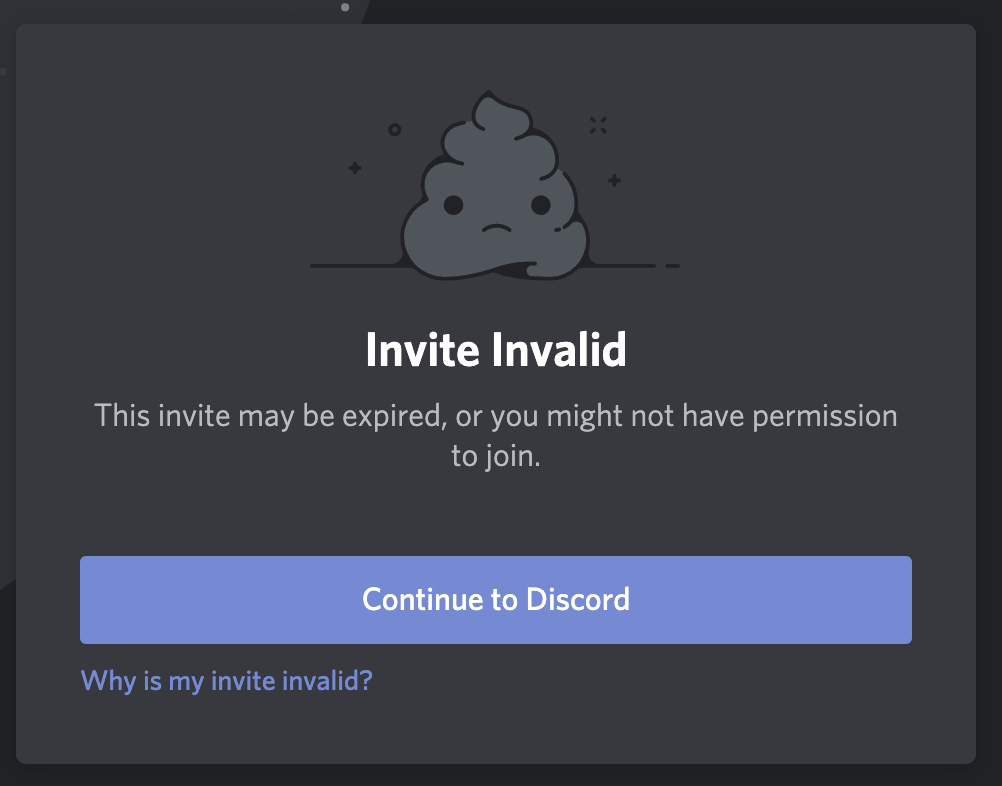Click the dark background below the dialog
The height and width of the screenshot is (786, 1002).
tap(496, 776)
